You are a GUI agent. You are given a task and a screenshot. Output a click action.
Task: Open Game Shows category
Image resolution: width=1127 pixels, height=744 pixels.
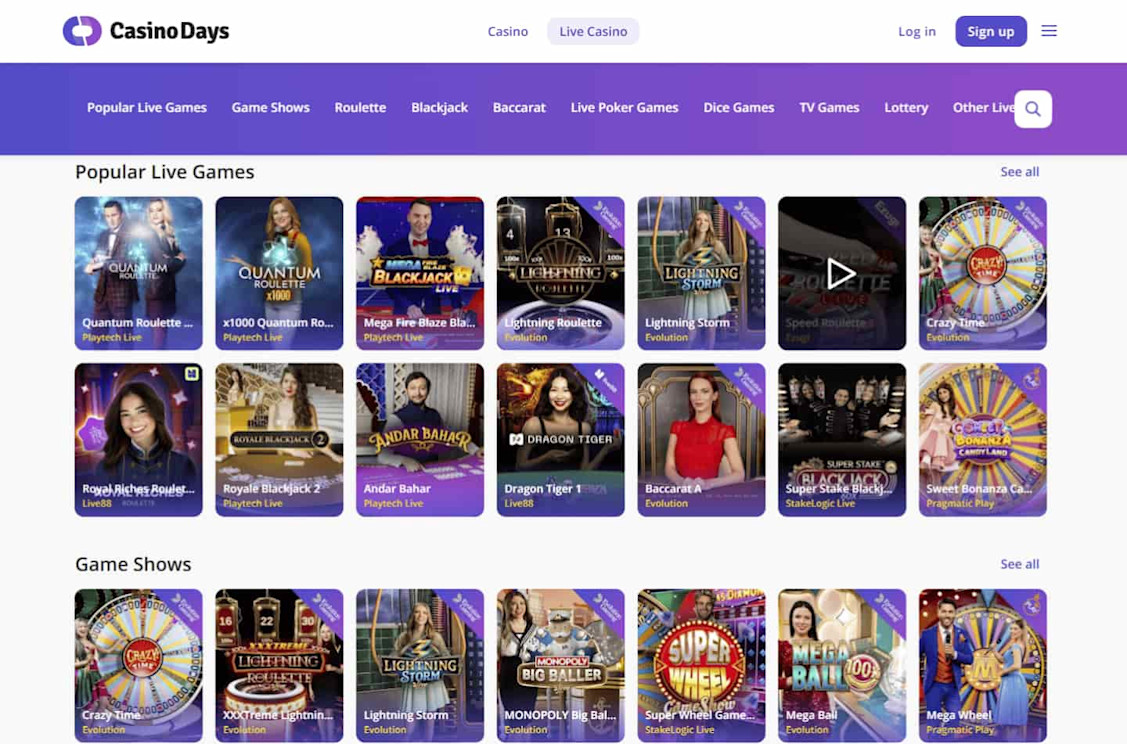tap(270, 108)
